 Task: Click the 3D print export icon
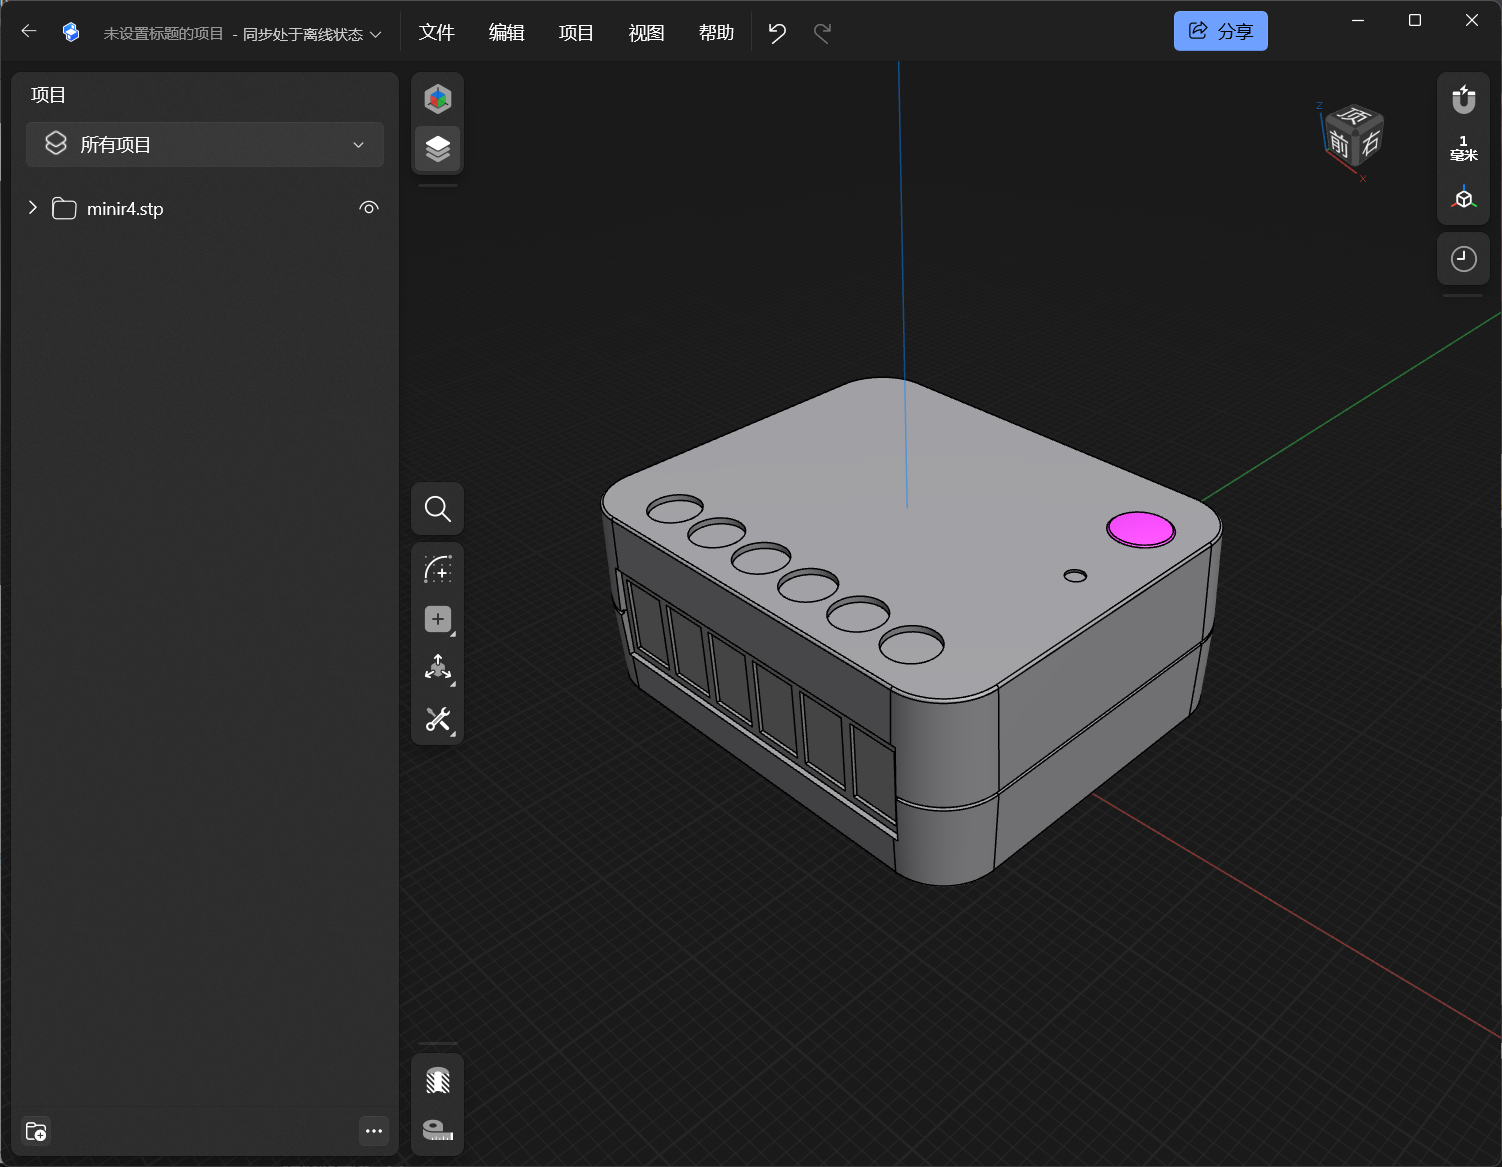tap(437, 1081)
